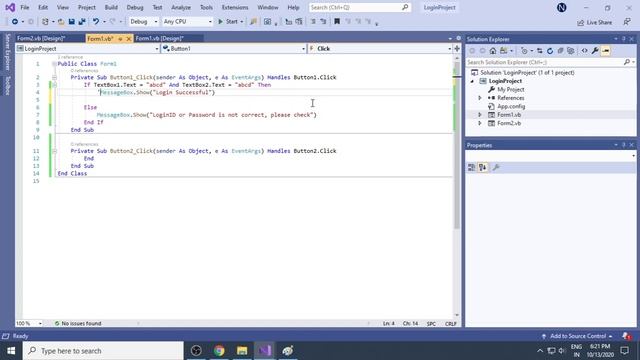Expand the Form2.vb node
Viewport: 640px width, 360px height.
point(480,123)
